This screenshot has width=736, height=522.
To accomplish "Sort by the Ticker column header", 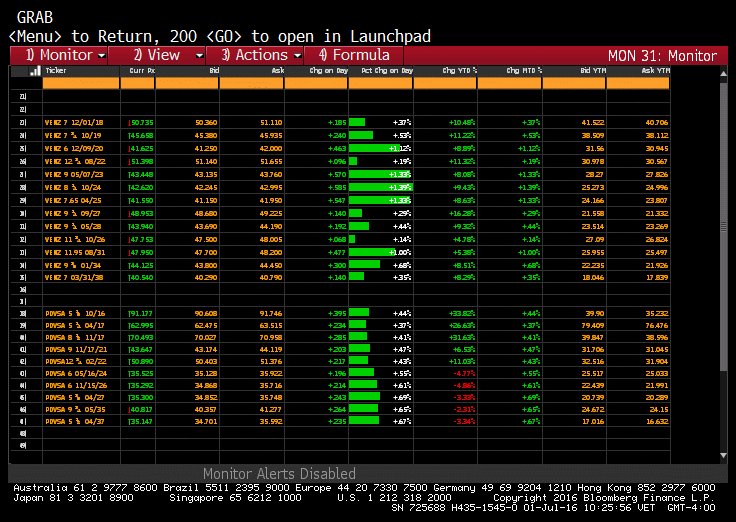I will coord(56,70).
